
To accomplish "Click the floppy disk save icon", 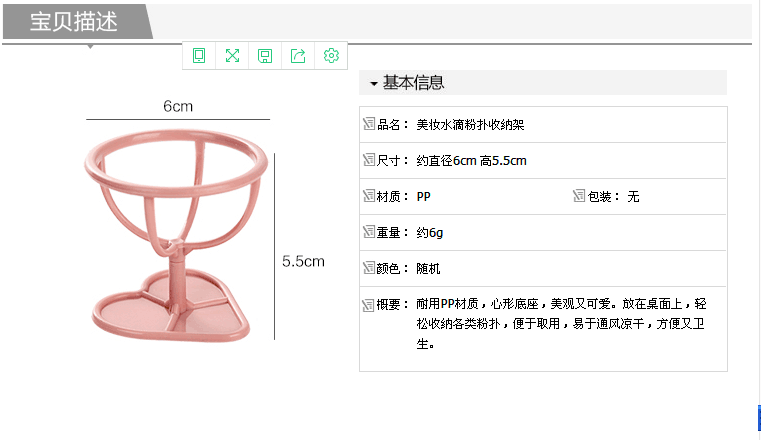I will [x=265, y=56].
